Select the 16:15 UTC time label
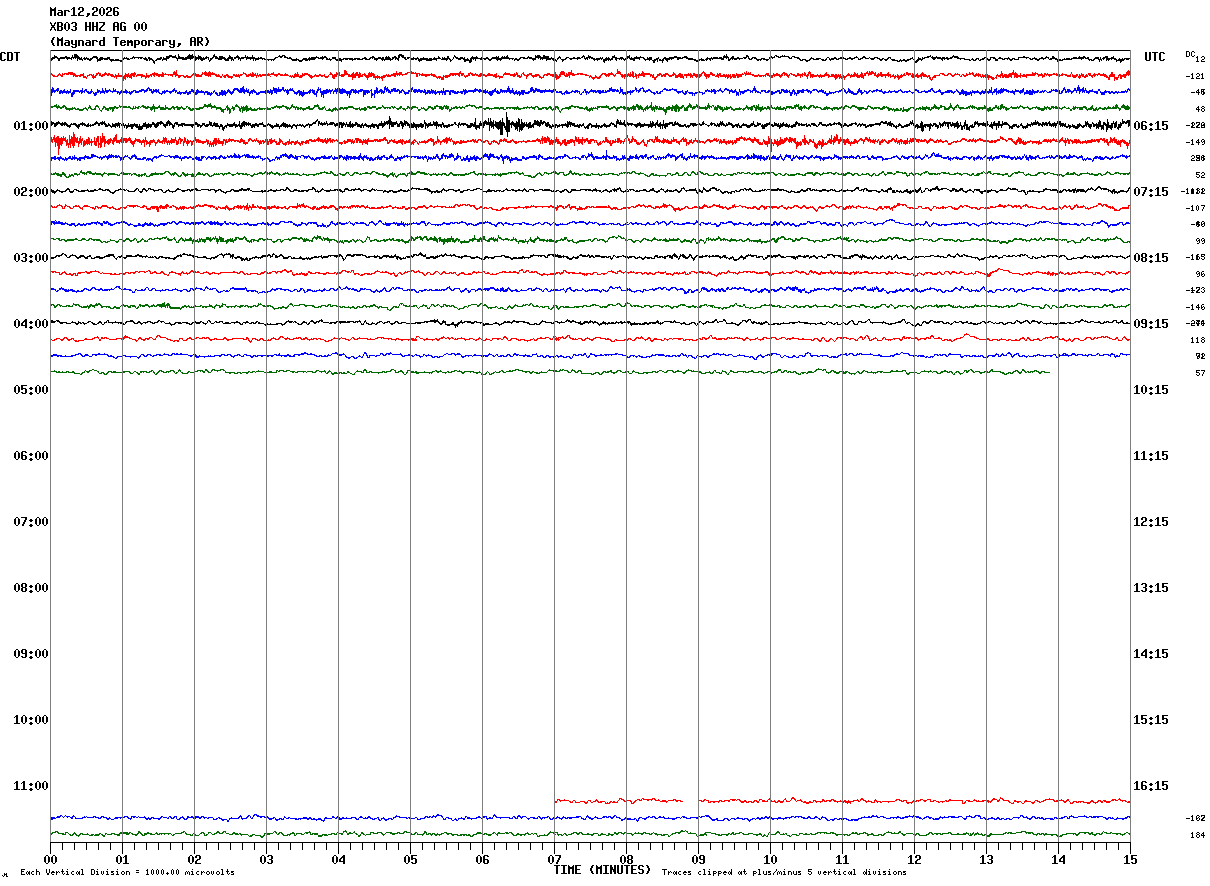This screenshot has height=886, width=1210. [x=1151, y=786]
